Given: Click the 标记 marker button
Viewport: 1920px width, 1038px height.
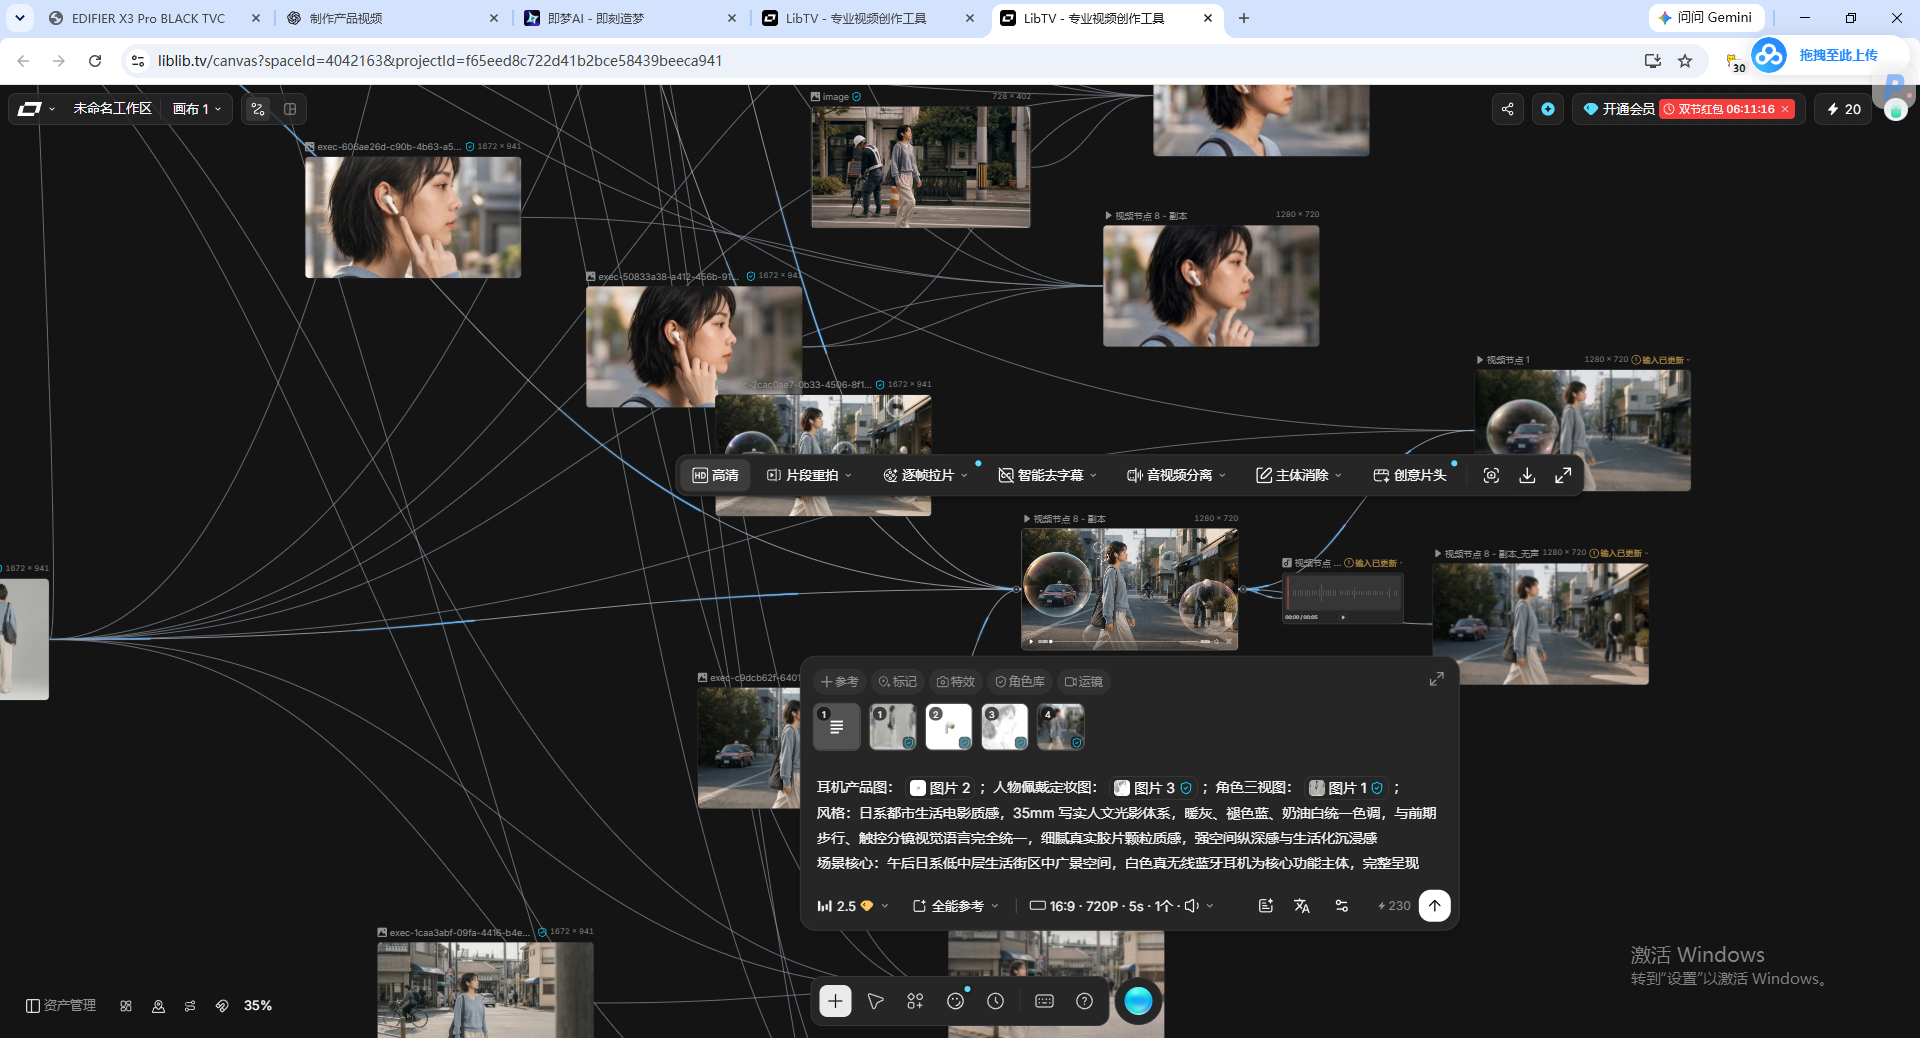Looking at the screenshot, I should click(897, 681).
